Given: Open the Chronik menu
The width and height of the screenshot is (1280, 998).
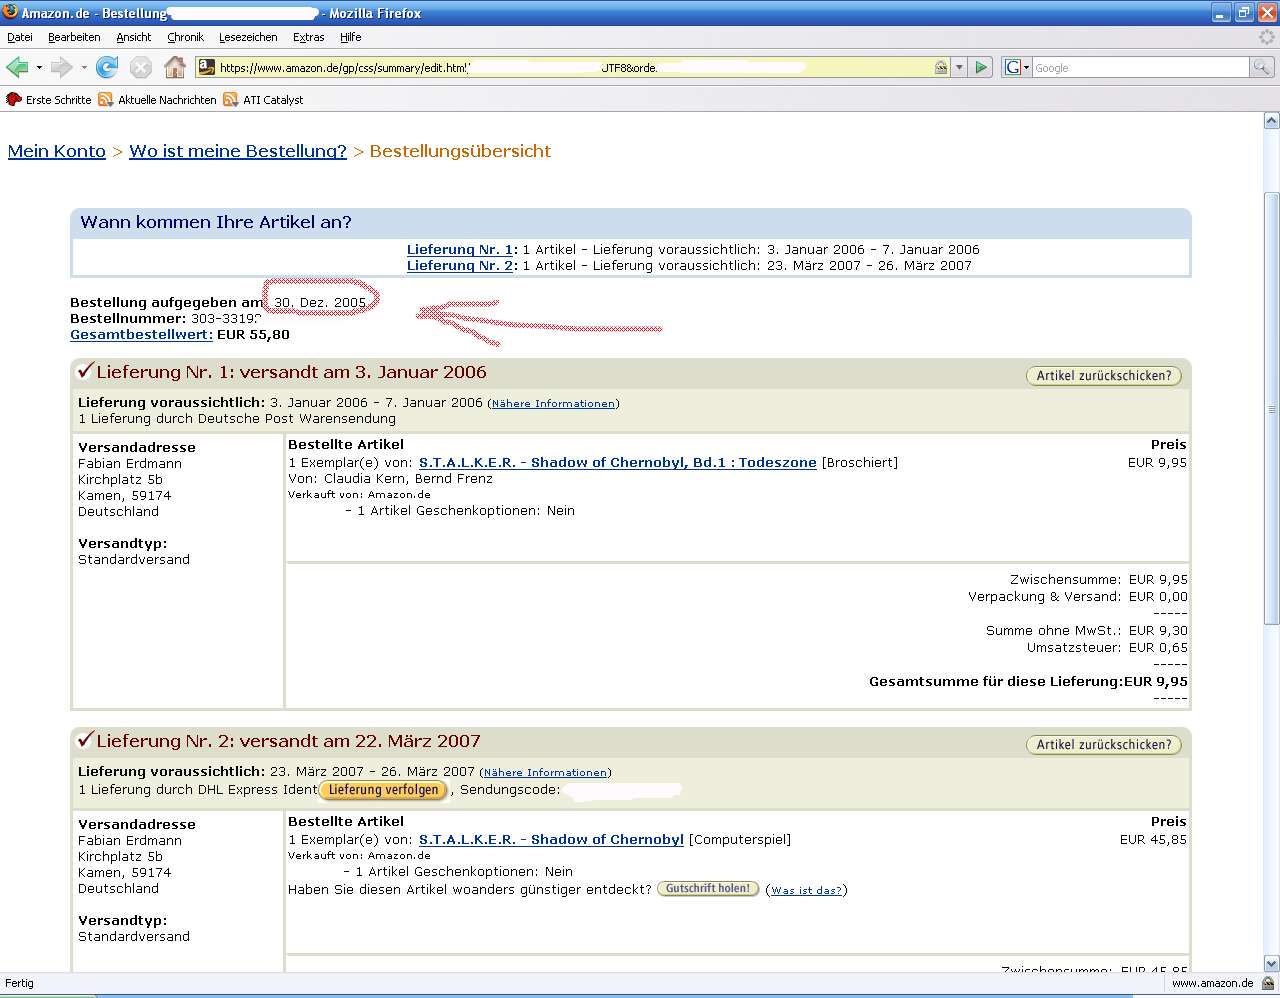Looking at the screenshot, I should click(x=185, y=37).
